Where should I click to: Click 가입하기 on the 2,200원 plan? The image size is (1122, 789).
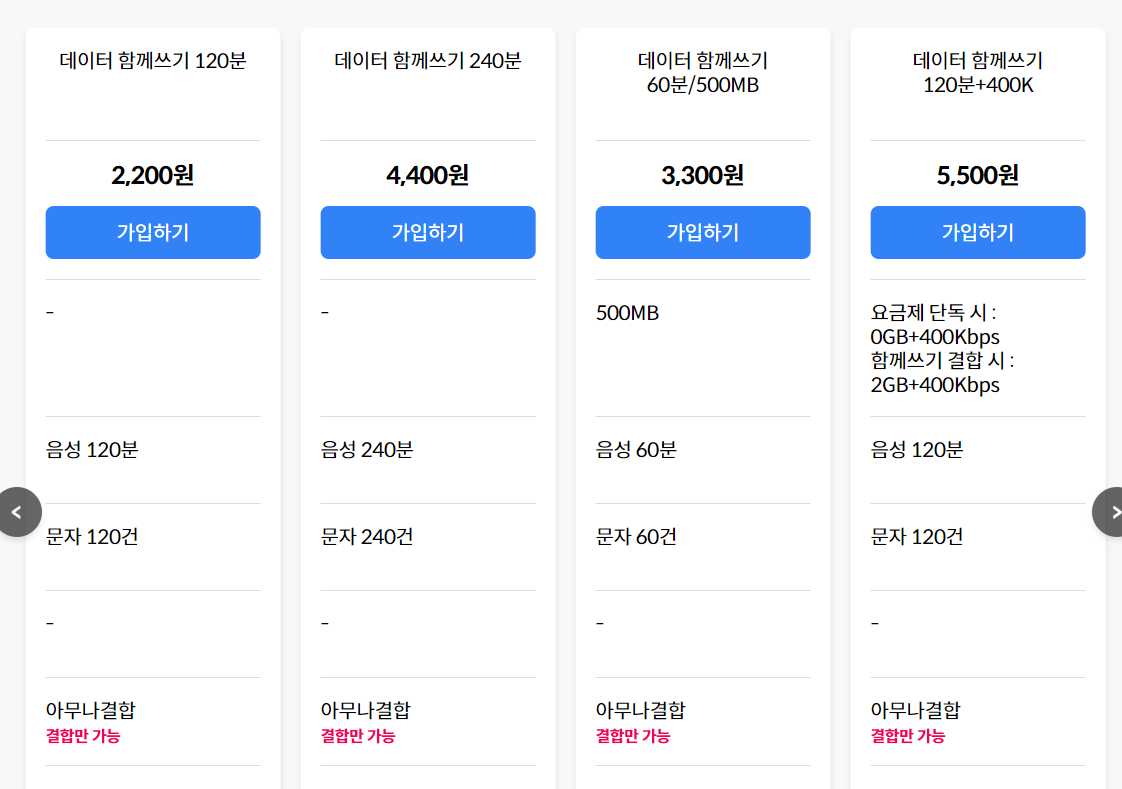[152, 232]
